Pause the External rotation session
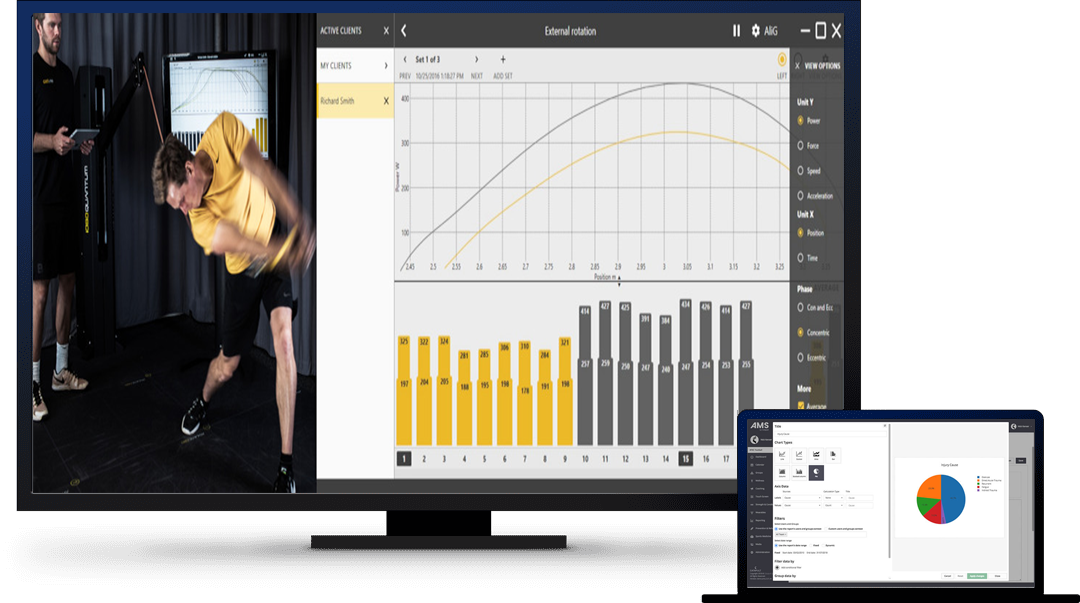This screenshot has width=1080, height=603. click(x=736, y=30)
